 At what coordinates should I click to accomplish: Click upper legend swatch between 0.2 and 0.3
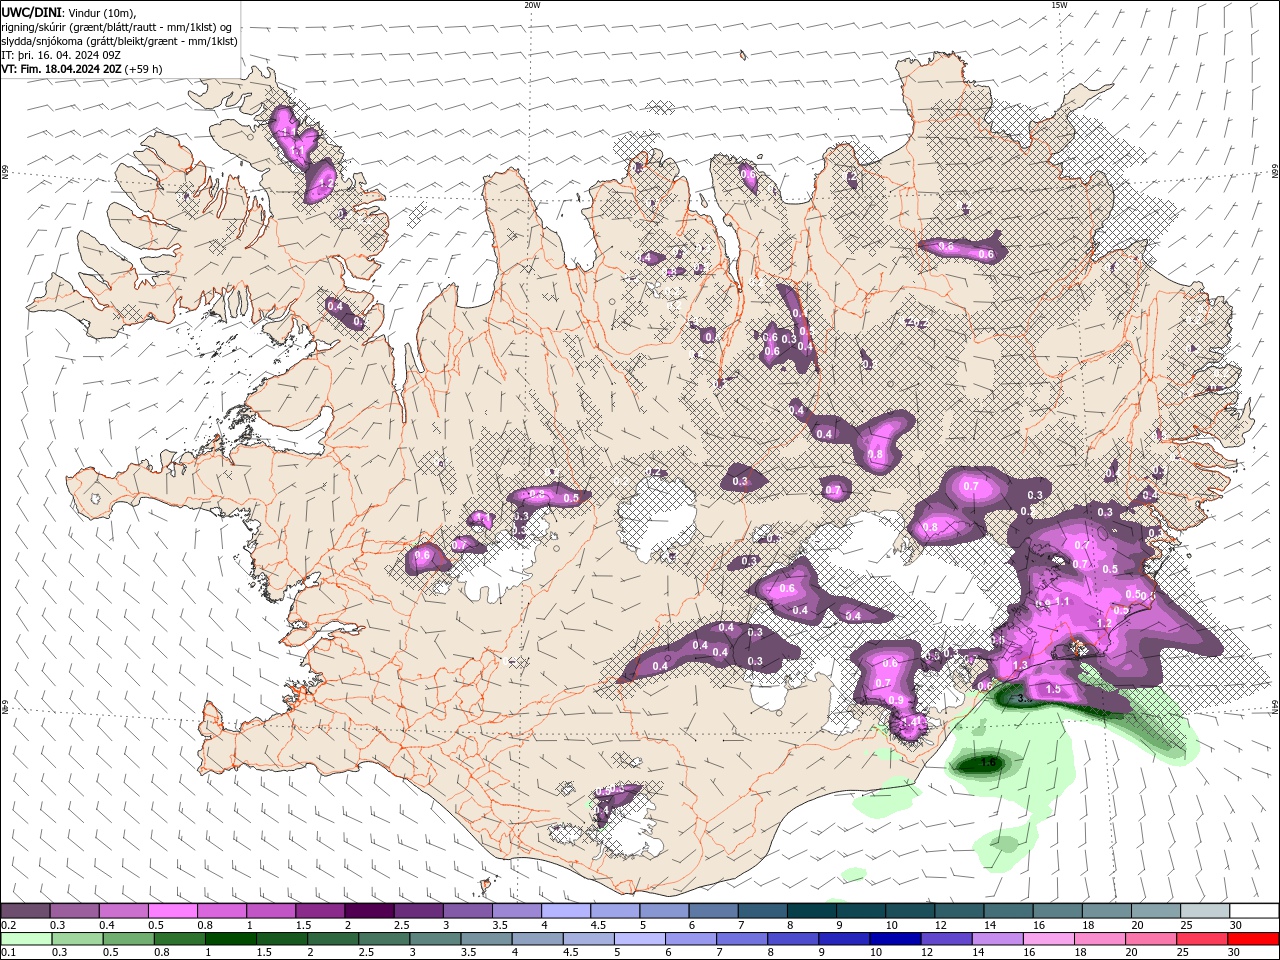26,911
